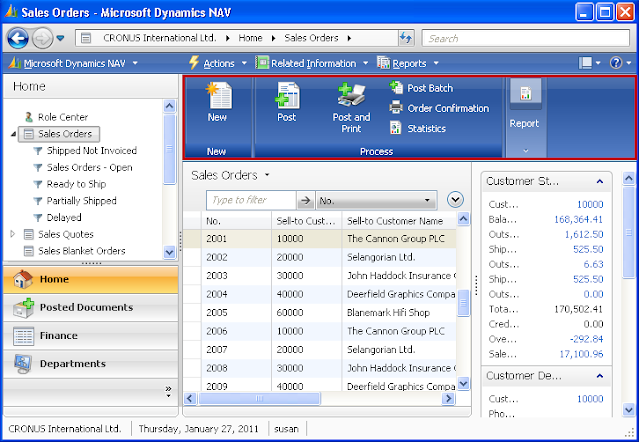Open the Sales Orders title dropdown
Screen dimensions: 639x442
point(267,175)
